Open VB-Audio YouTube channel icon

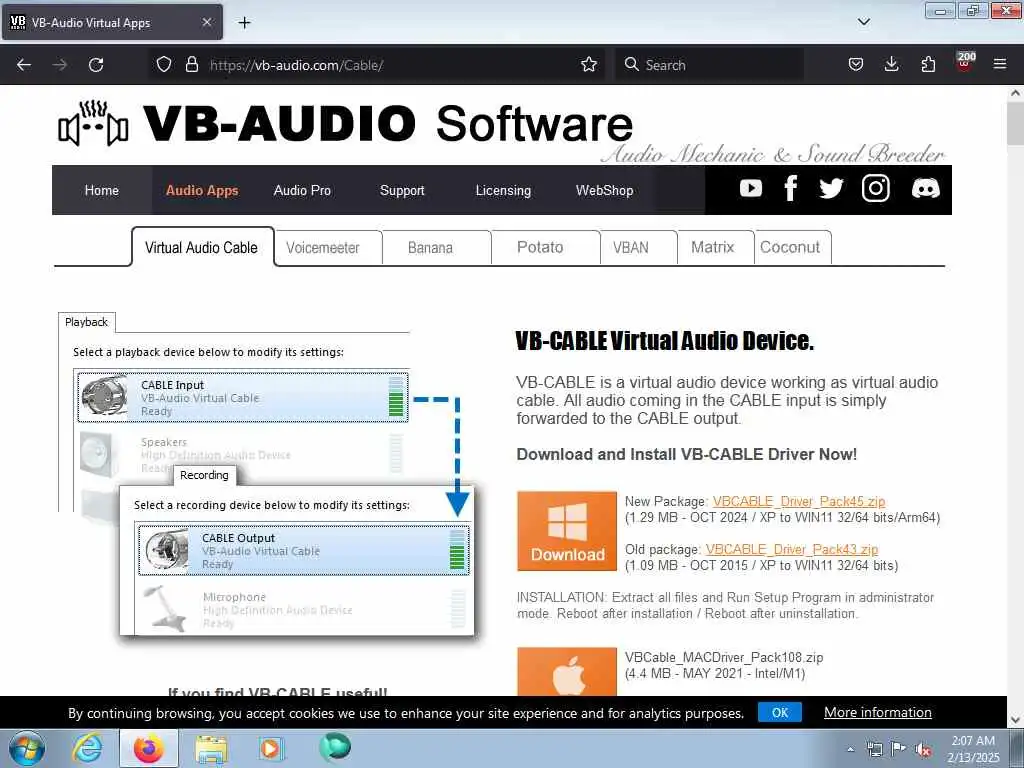tap(750, 189)
